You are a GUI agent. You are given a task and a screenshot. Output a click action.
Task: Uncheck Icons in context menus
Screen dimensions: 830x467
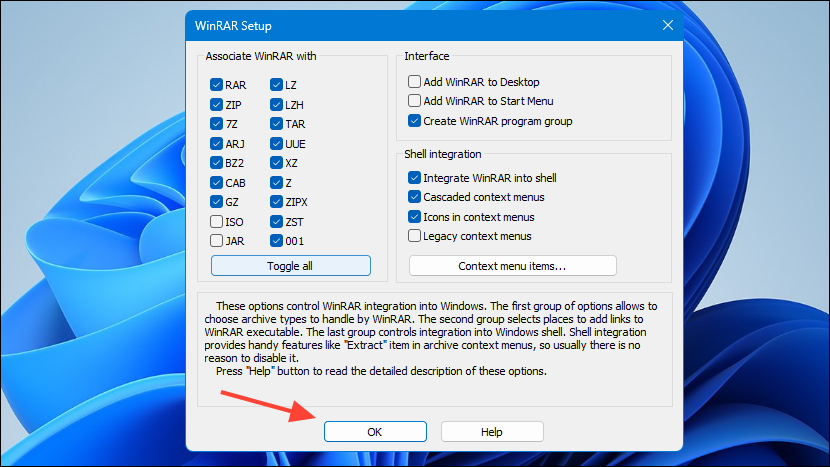point(414,217)
